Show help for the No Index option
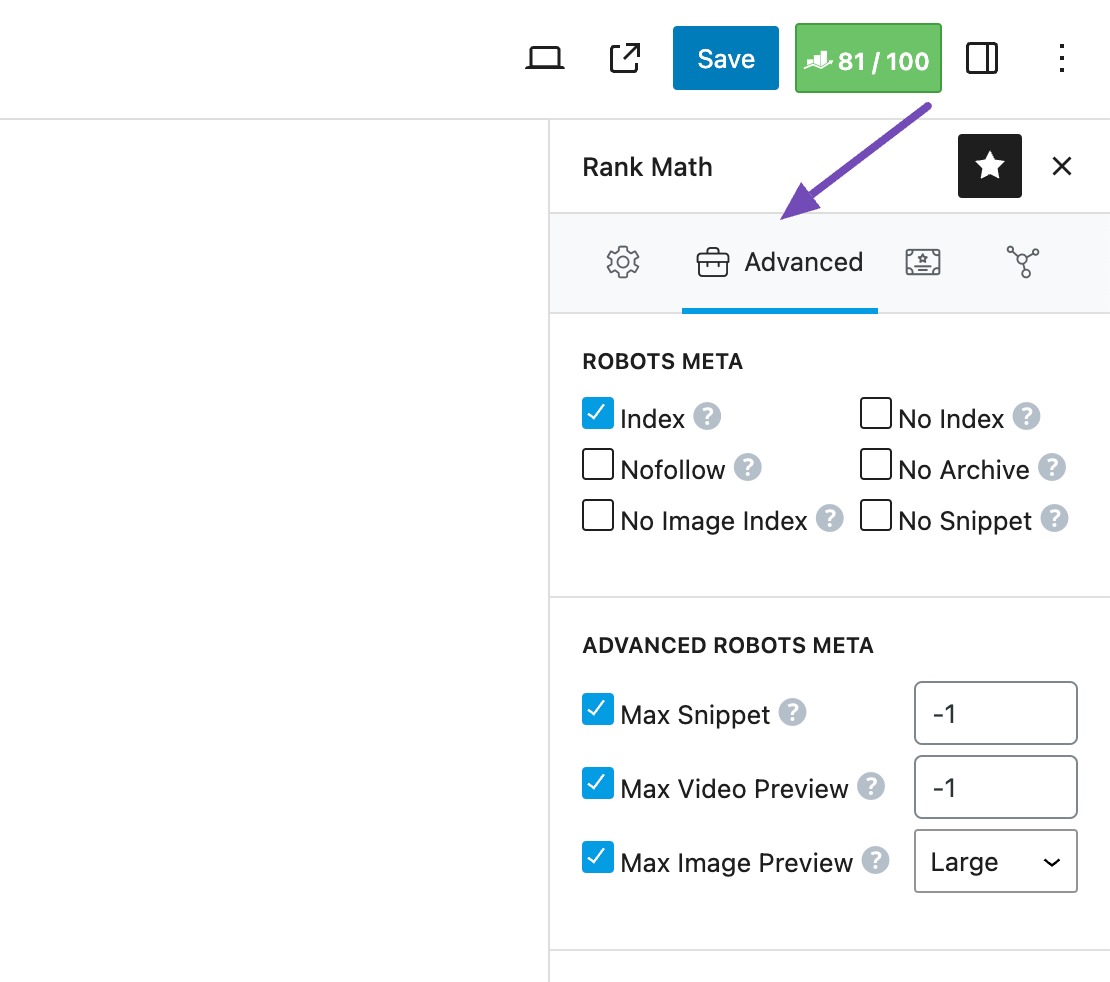Viewport: 1110px width, 982px height. tap(1026, 416)
